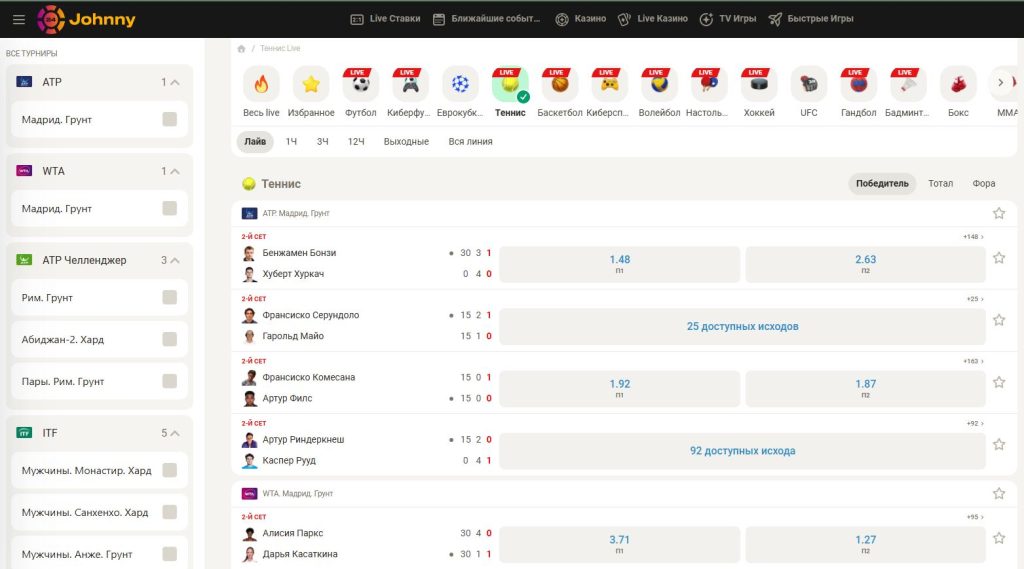Open Избранное star category
The height and width of the screenshot is (569, 1024).
point(311,84)
